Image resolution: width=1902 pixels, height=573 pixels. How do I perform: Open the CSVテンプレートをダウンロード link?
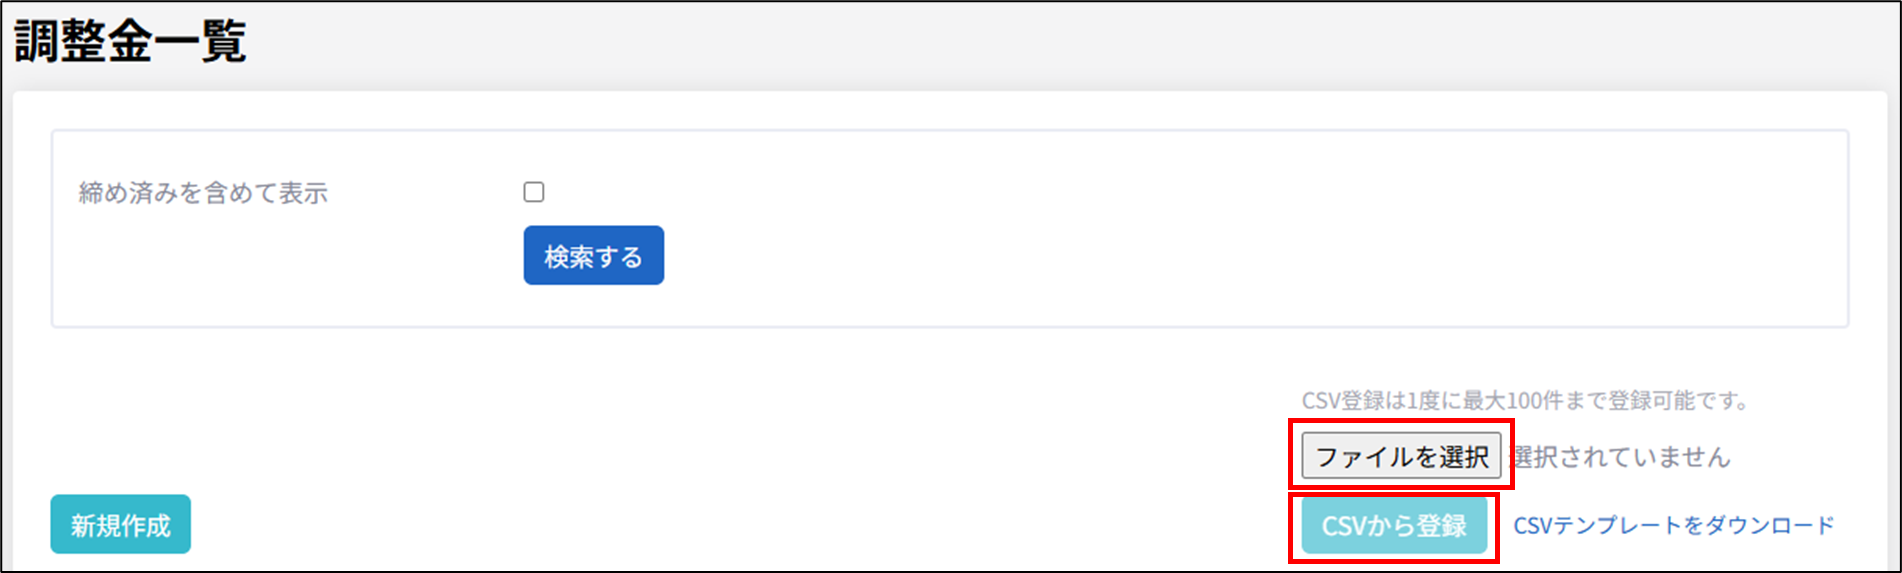tap(1673, 526)
